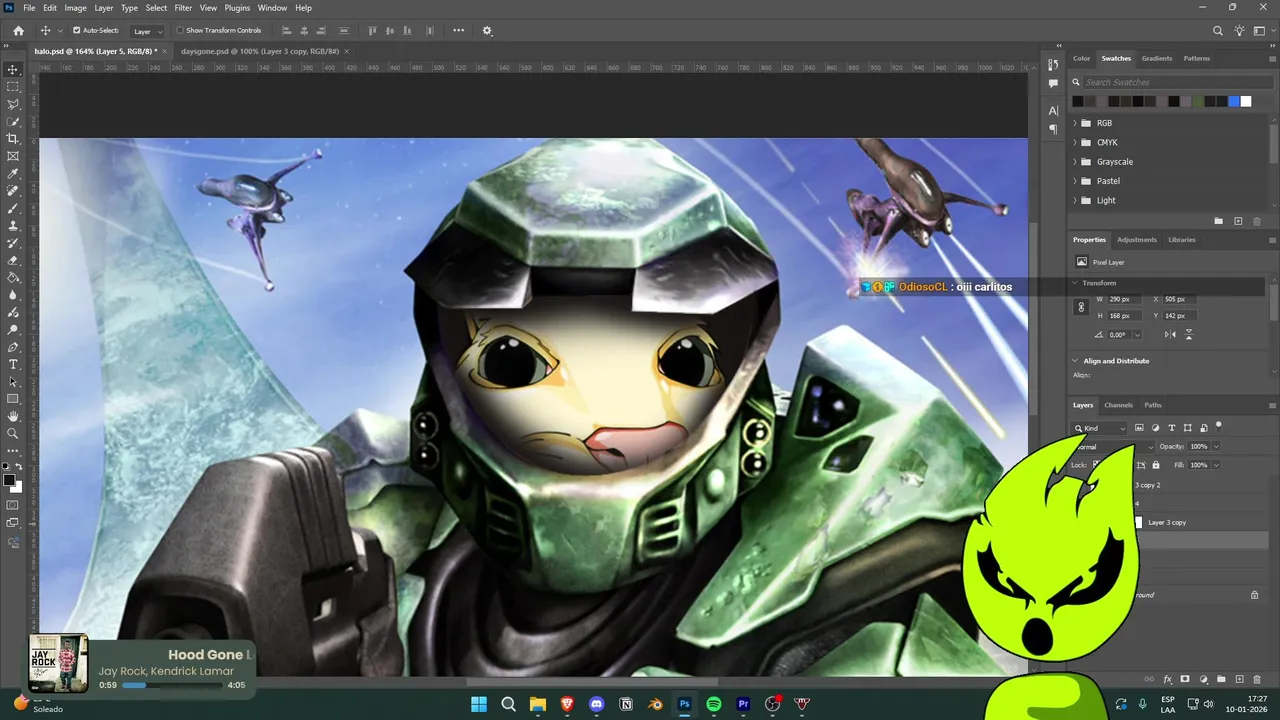Toggle filter for pixel layers
This screenshot has height=720, width=1280.
pos(1139,428)
